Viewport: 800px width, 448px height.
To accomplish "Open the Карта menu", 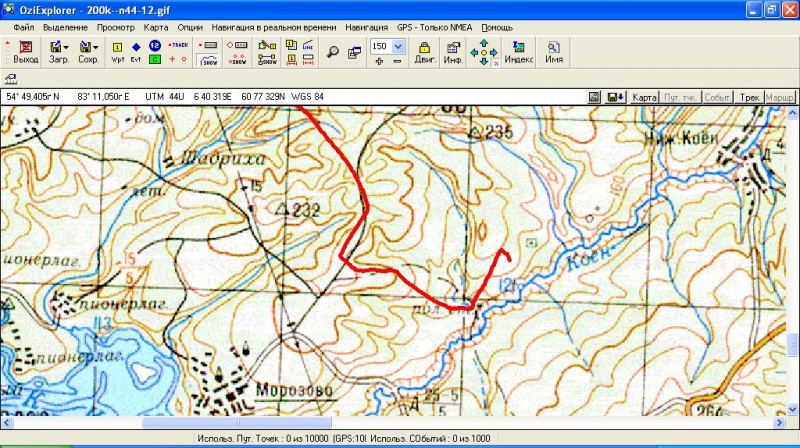I will click(155, 27).
